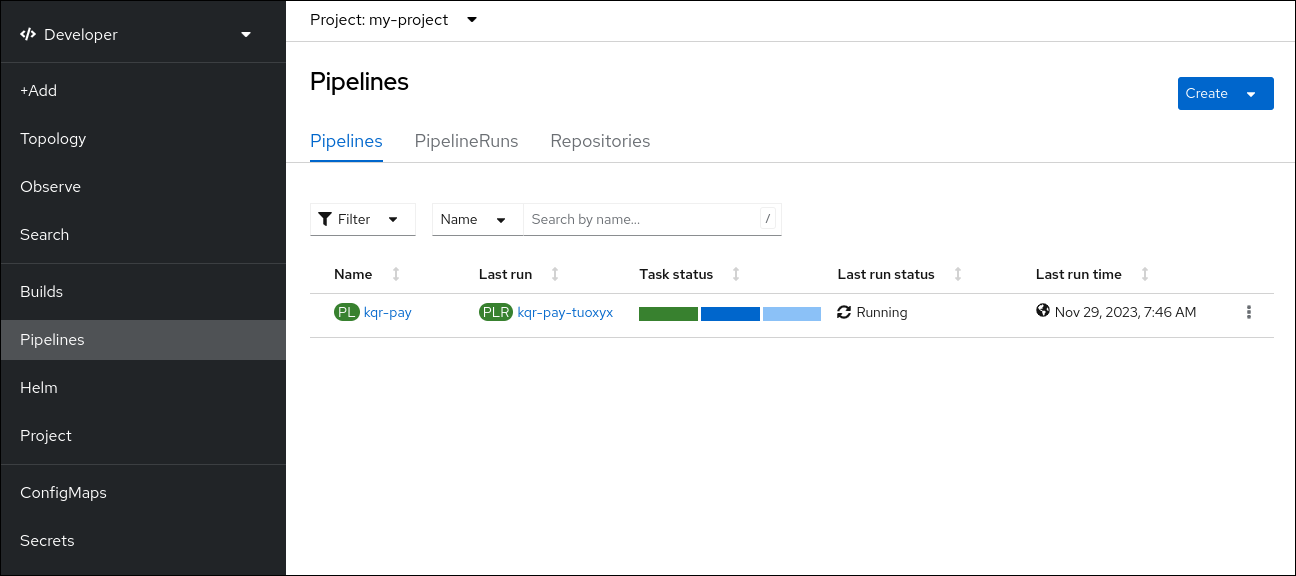Sort the table by Name column

coord(395,273)
